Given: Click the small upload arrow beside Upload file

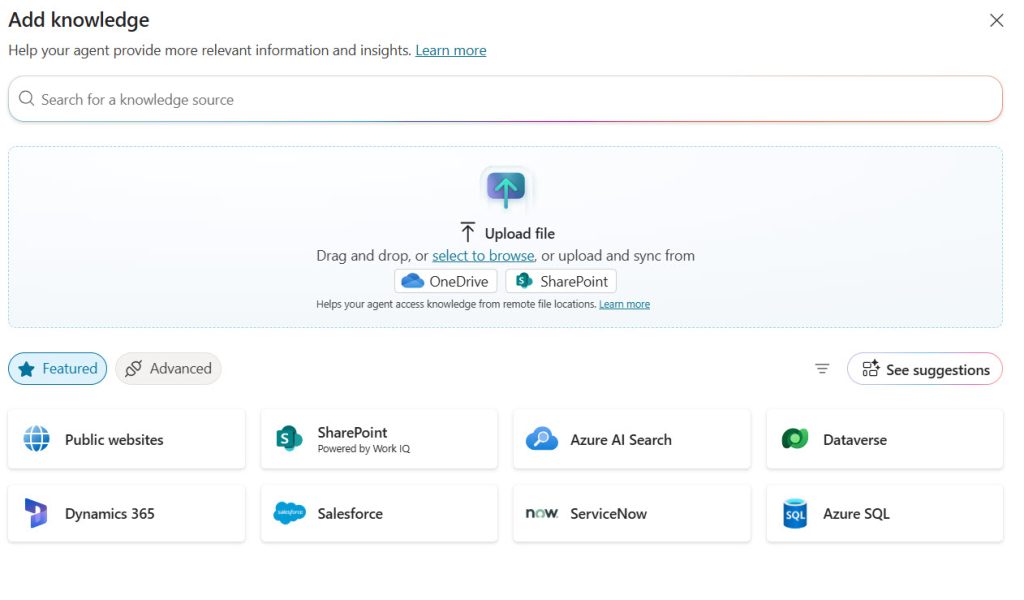Looking at the screenshot, I should (468, 232).
